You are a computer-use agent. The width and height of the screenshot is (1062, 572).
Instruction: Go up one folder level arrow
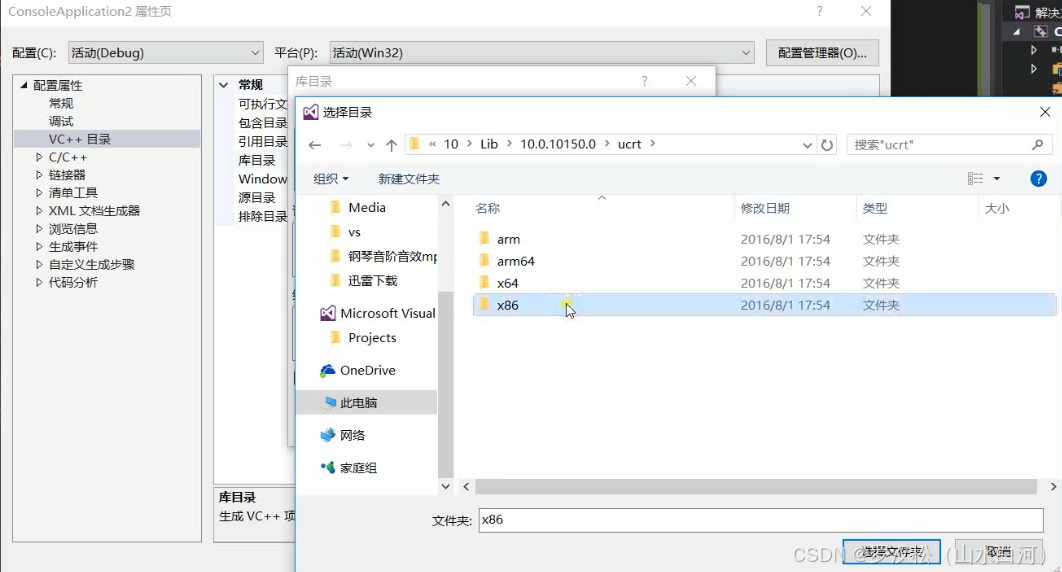391,145
